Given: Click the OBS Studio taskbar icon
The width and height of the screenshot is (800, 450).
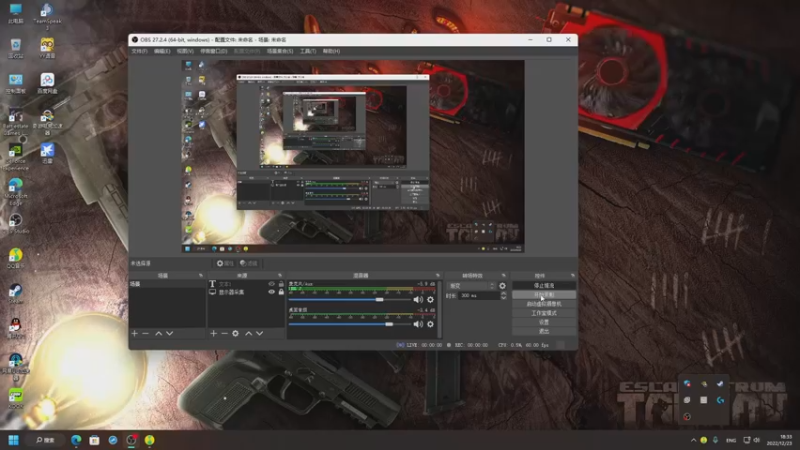Looking at the screenshot, I should click(131, 440).
